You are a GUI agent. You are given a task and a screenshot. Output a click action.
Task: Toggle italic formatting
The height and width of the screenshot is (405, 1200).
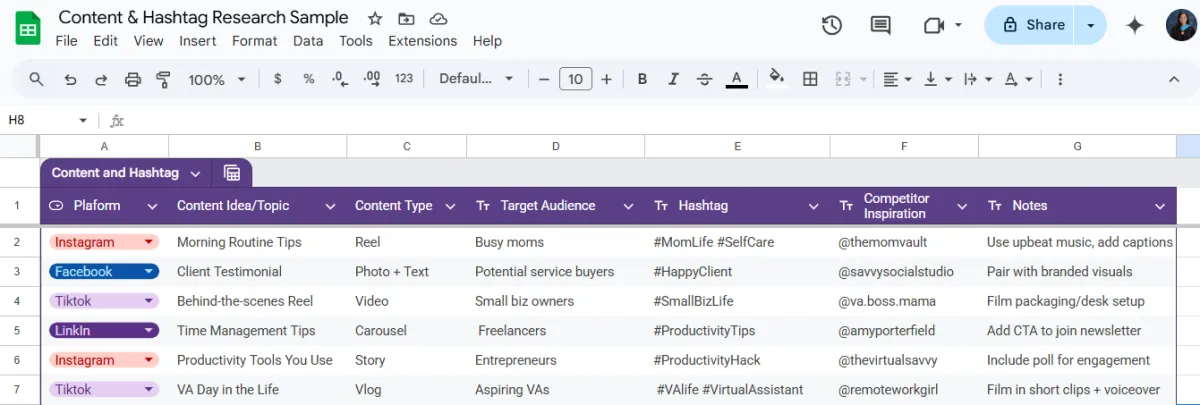[x=673, y=79]
